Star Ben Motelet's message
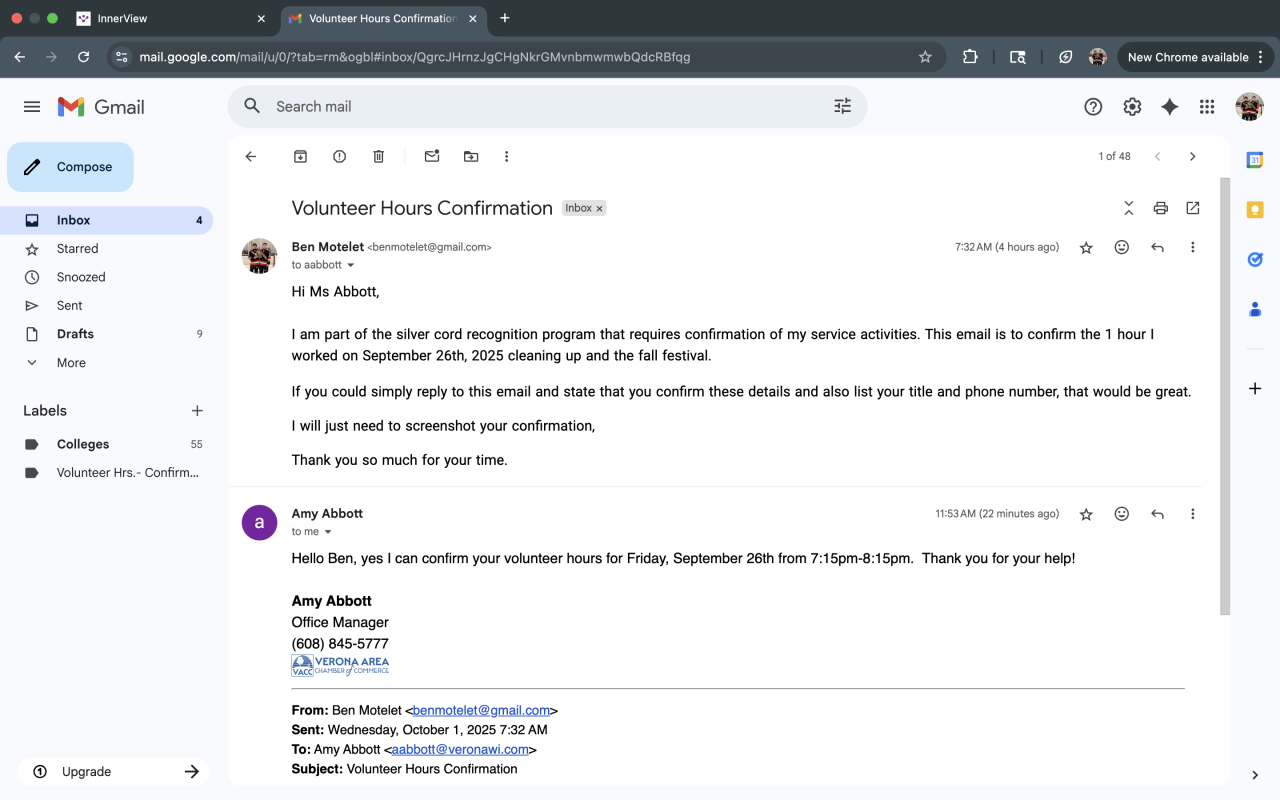 pos(1086,248)
